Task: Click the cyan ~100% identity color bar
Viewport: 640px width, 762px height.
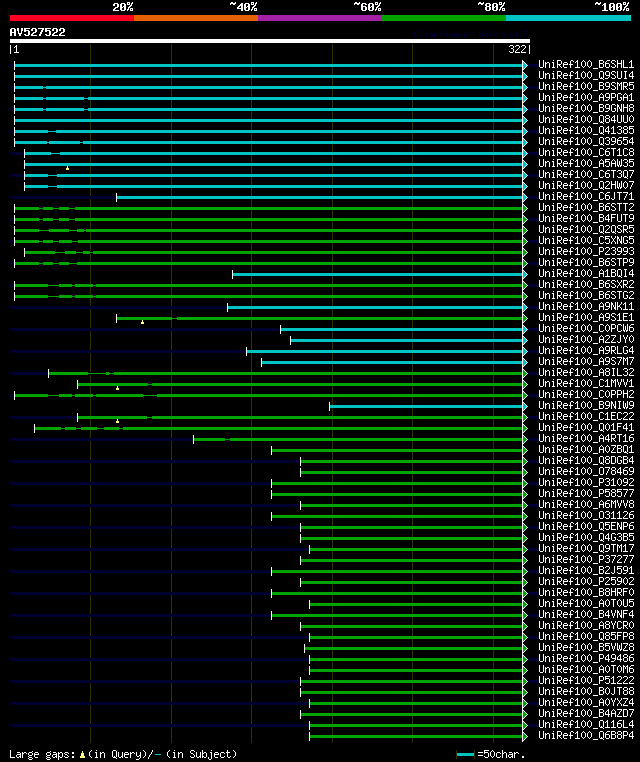Action: pos(568,18)
